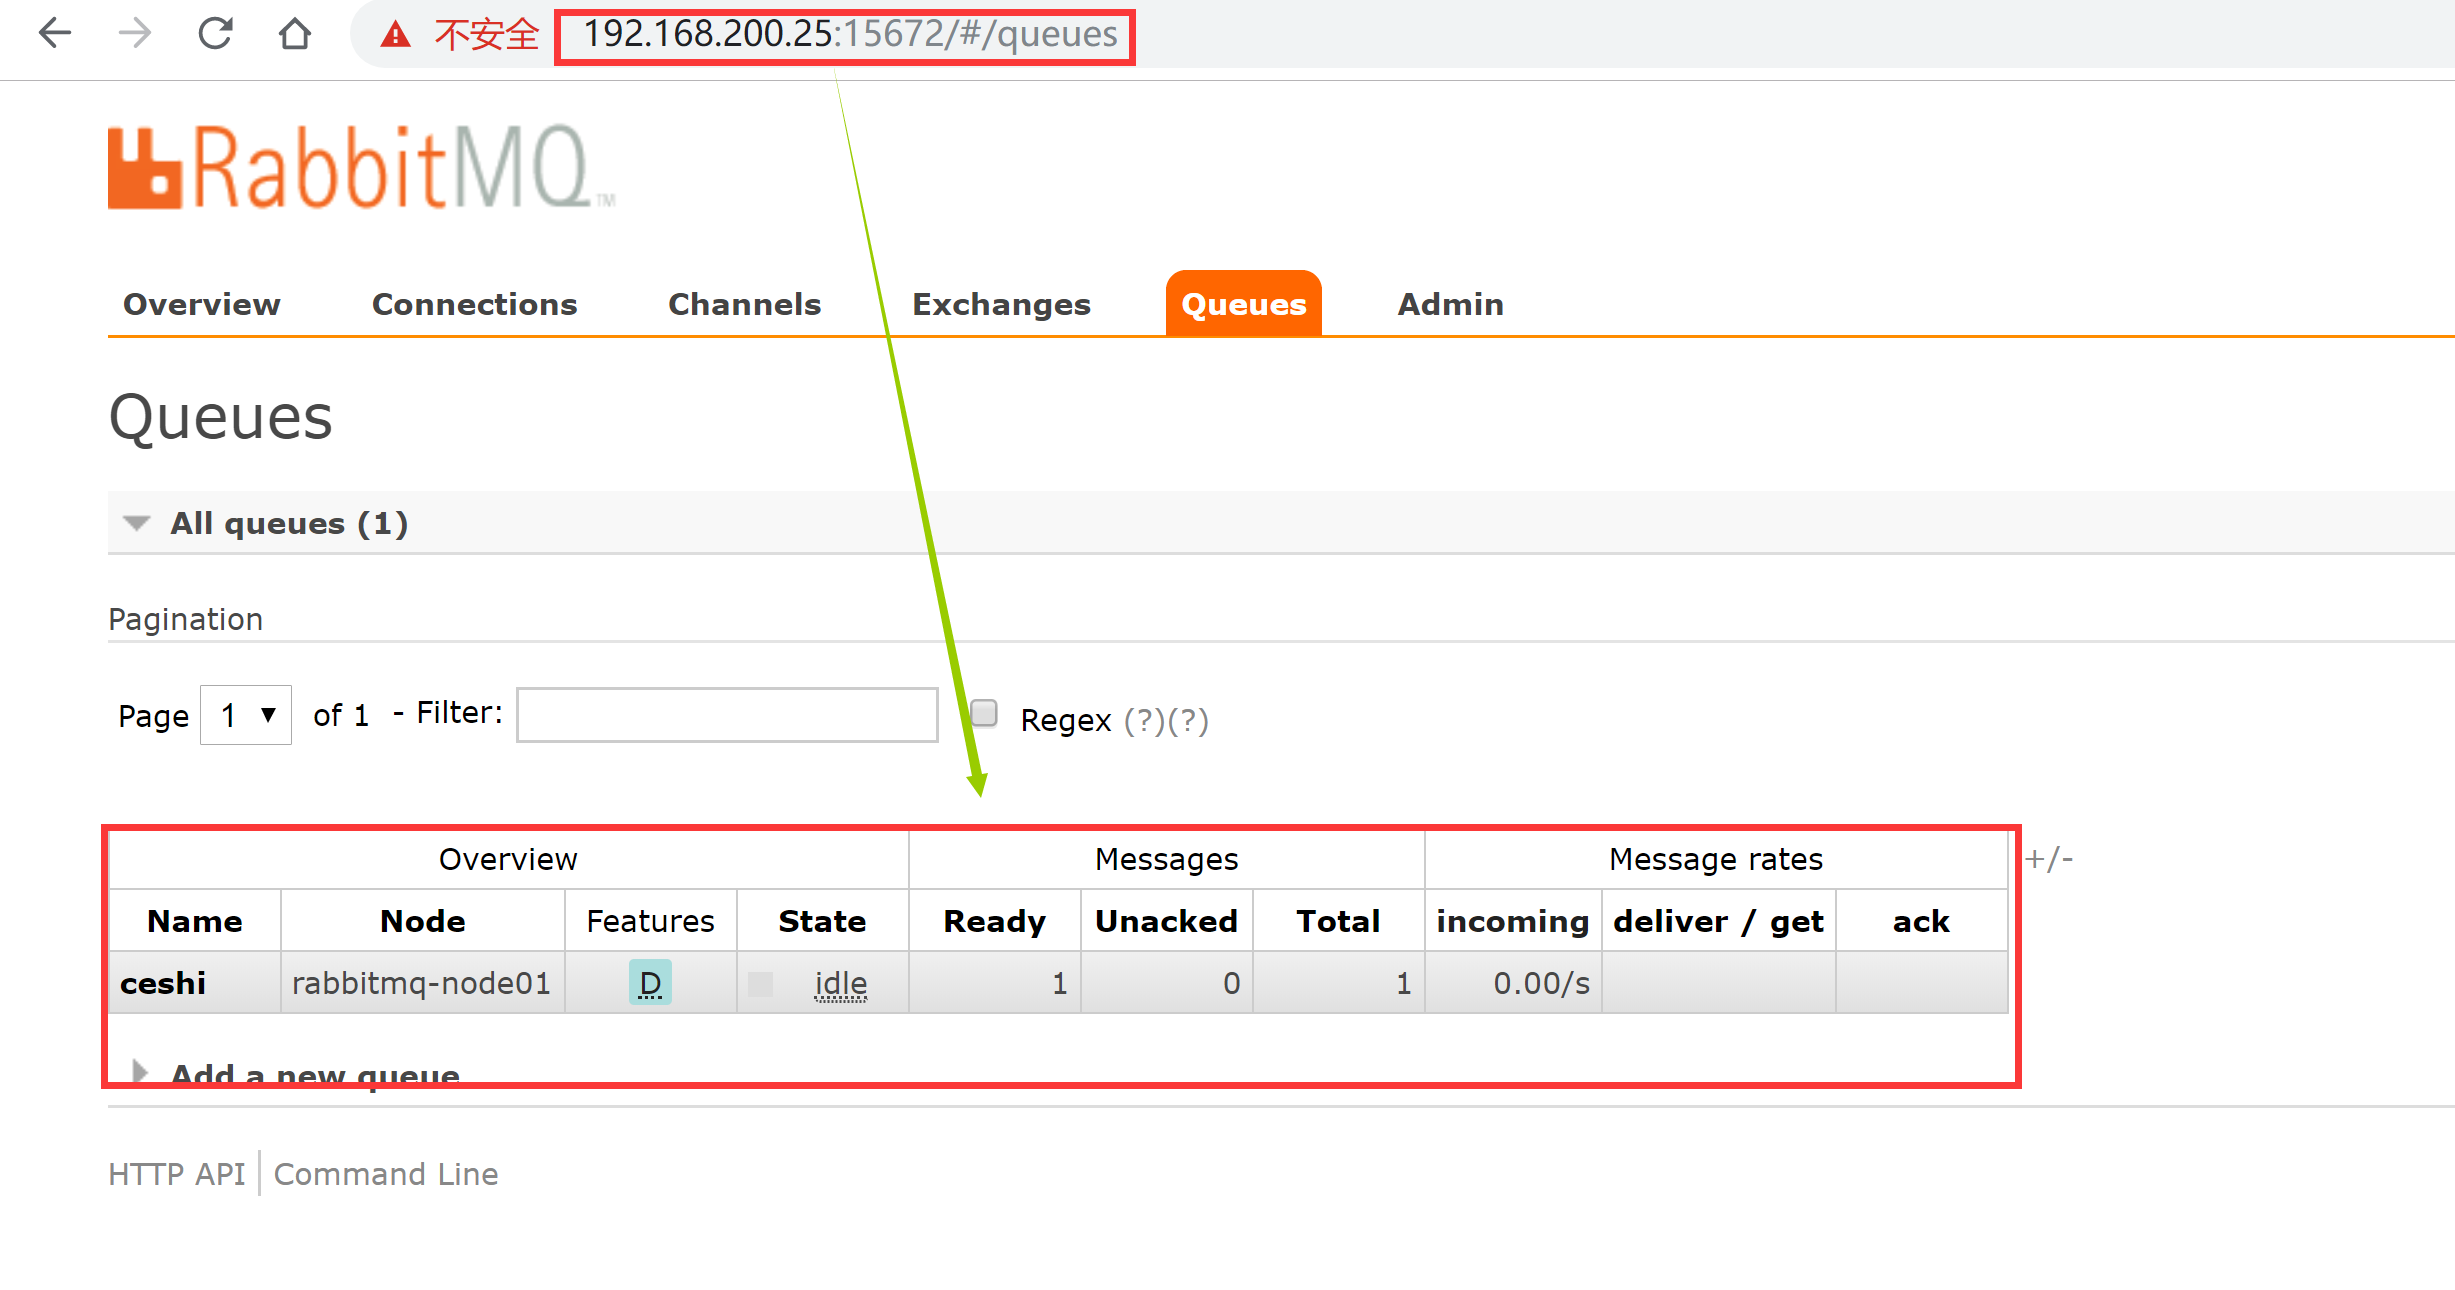Image resolution: width=2455 pixels, height=1290 pixels.
Task: Click the browser forward arrow
Action: pos(135,33)
